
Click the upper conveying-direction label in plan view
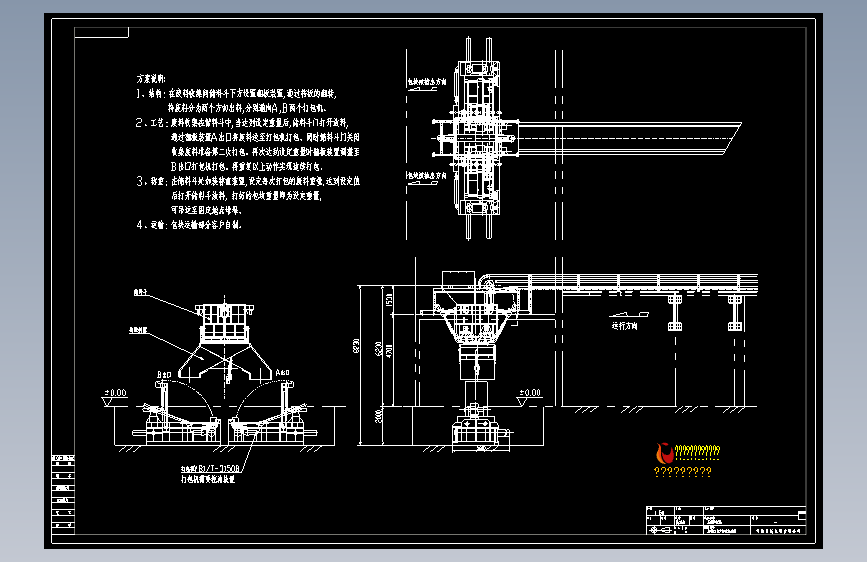pos(427,82)
